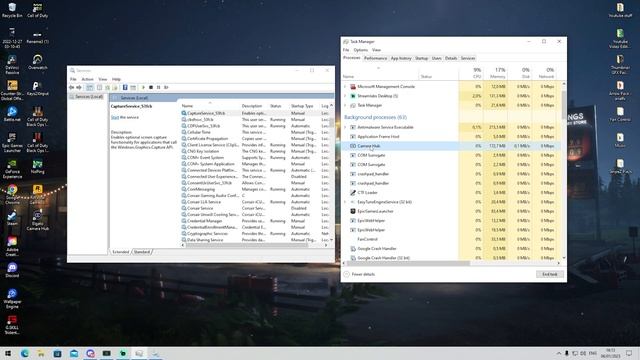The image size is (640, 360).
Task: Open the Overwatch desktop shortcut
Action: (x=37, y=62)
